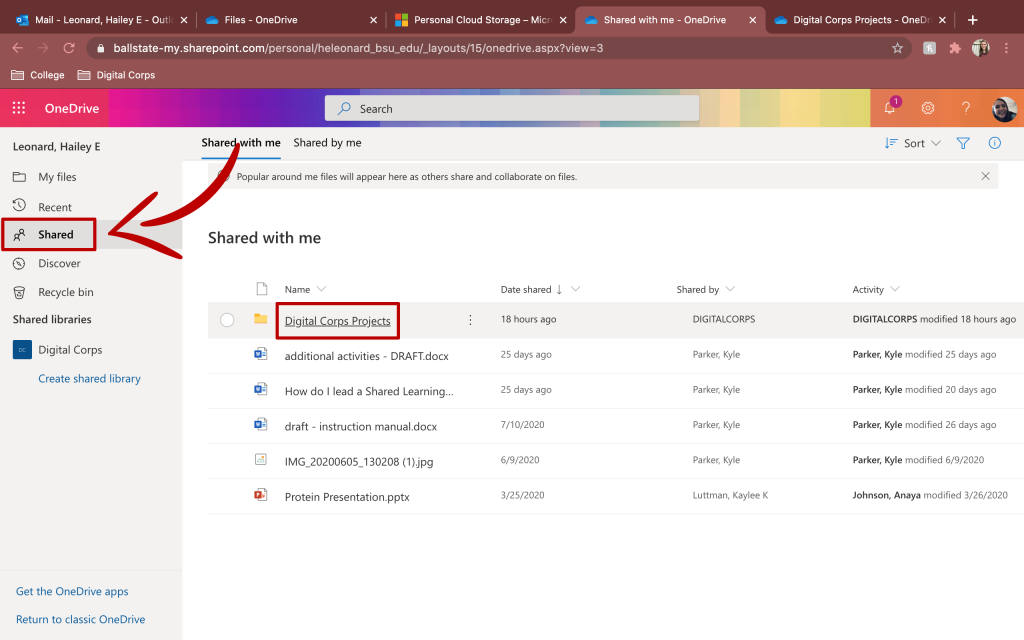This screenshot has width=1024, height=640.
Task: Open the filter funnel icon
Action: [x=963, y=143]
